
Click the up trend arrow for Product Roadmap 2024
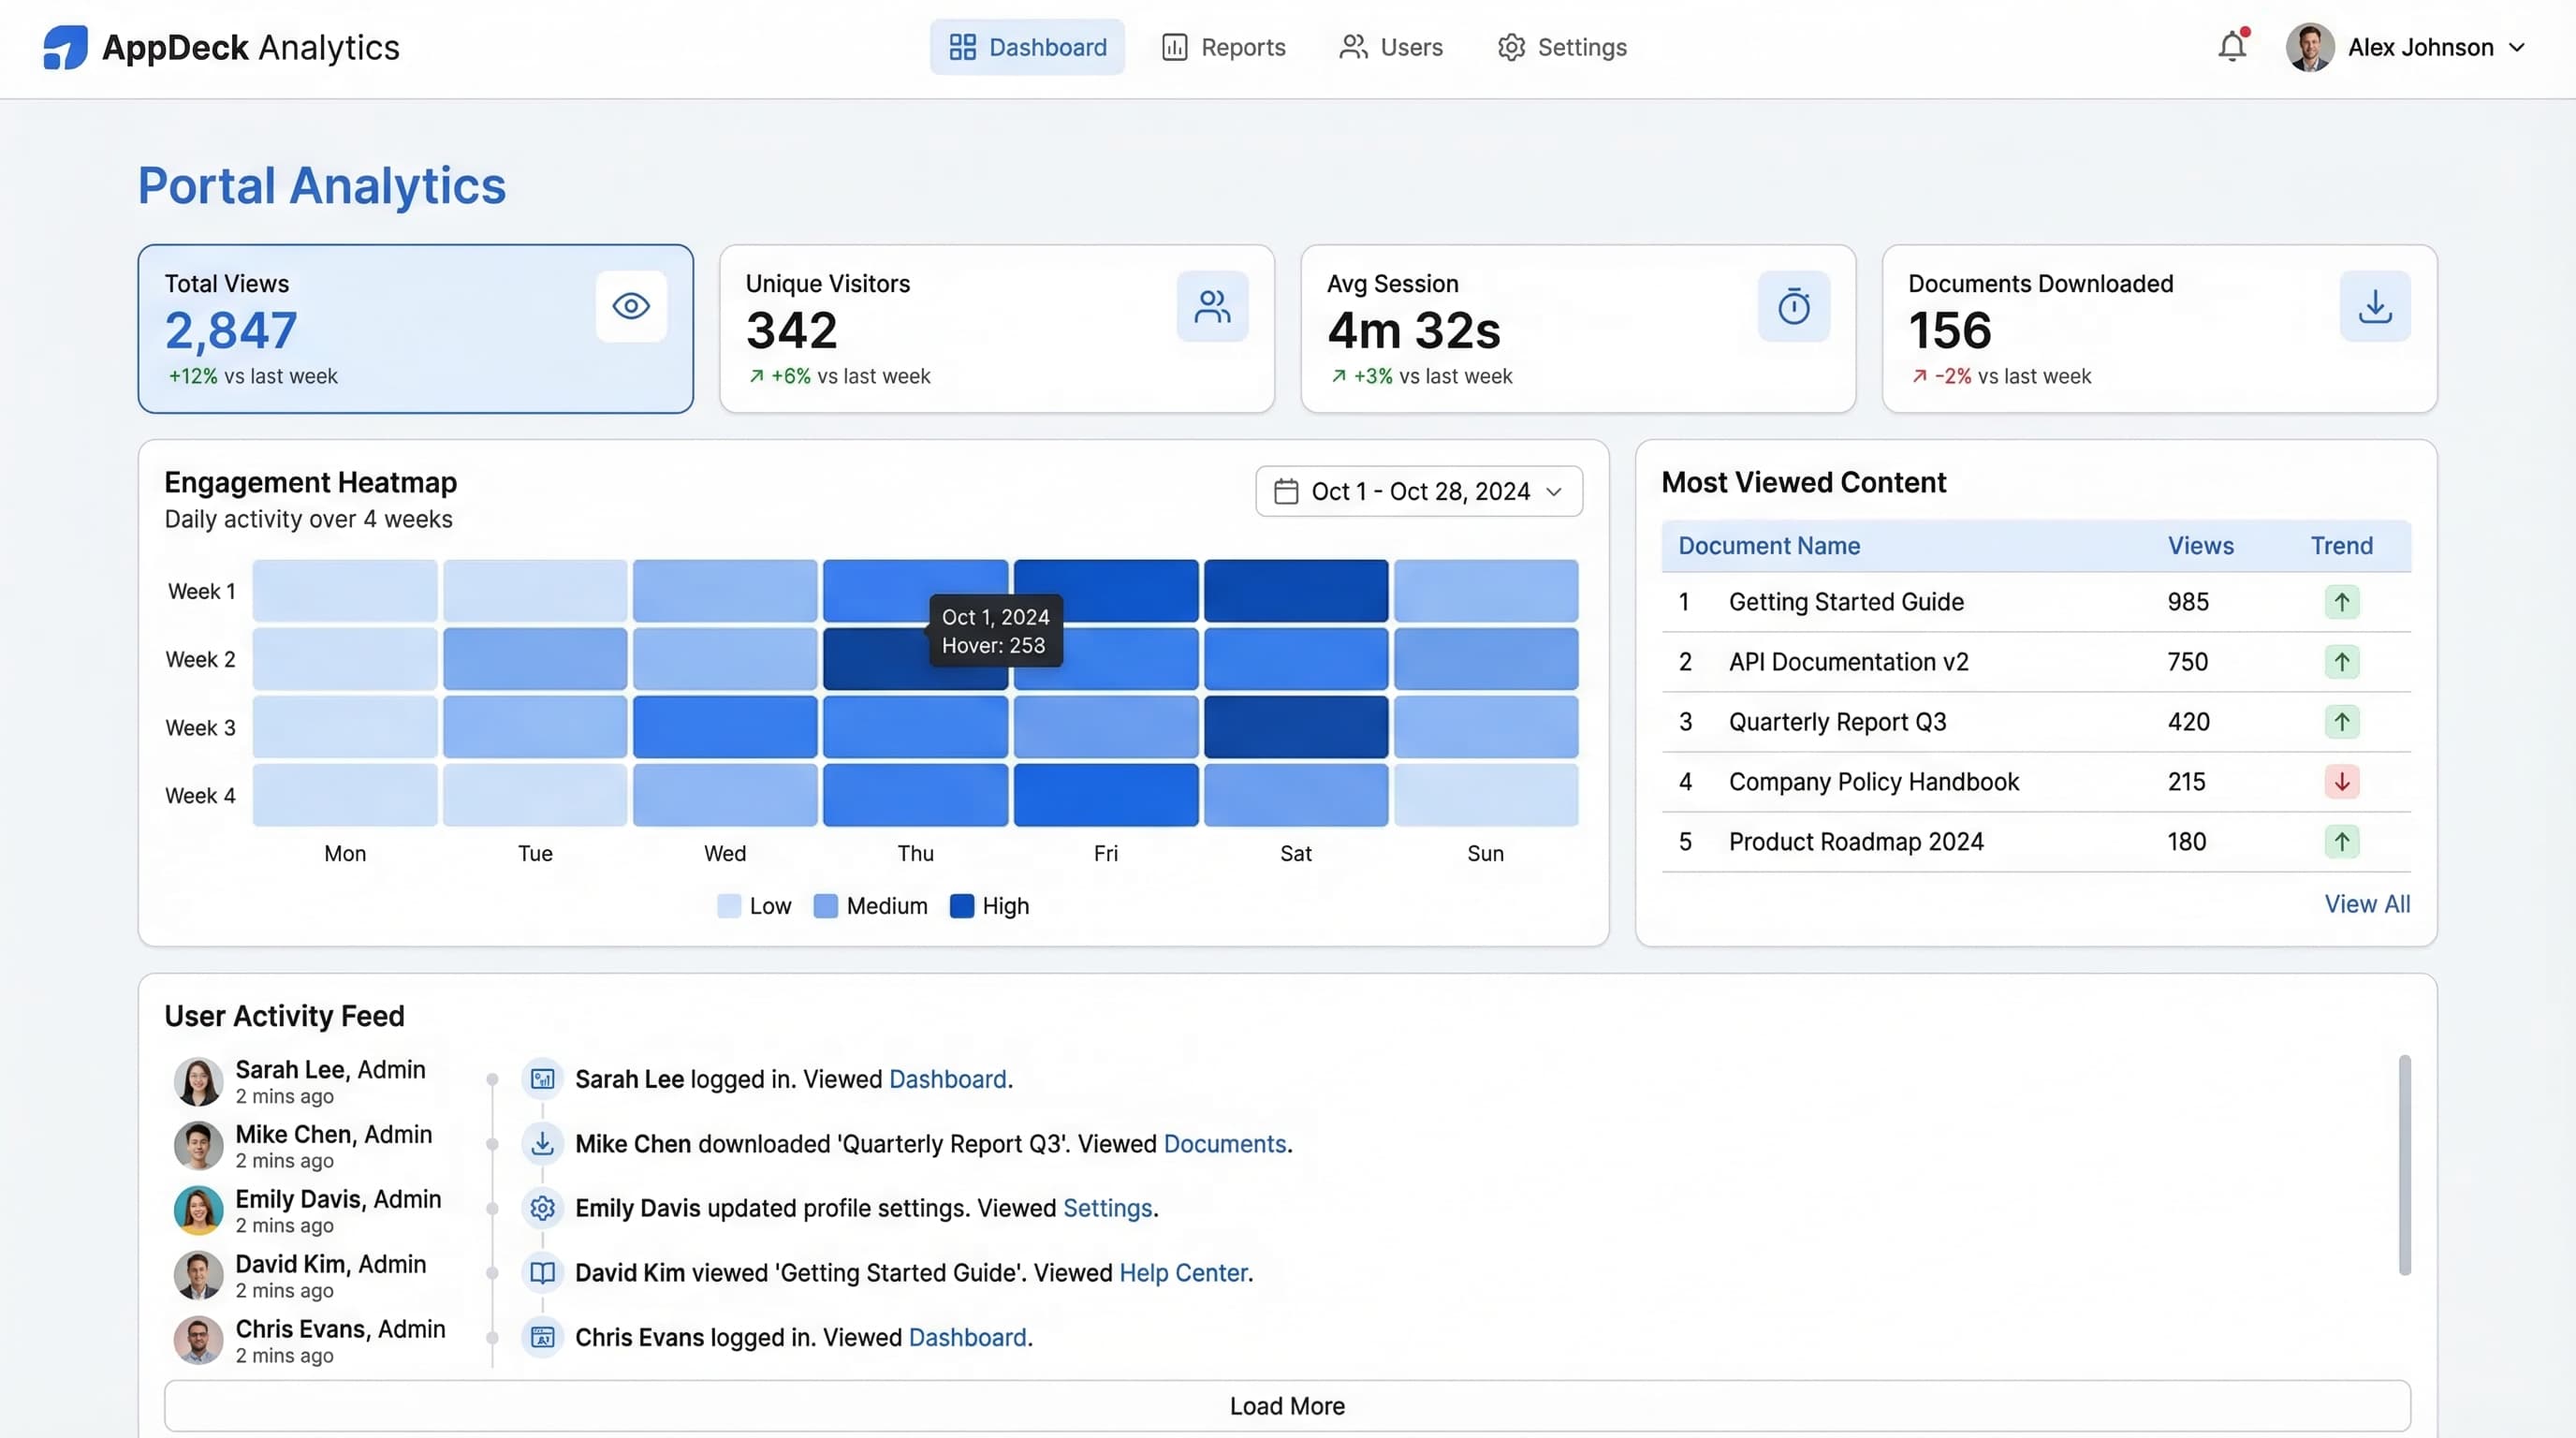click(2341, 842)
